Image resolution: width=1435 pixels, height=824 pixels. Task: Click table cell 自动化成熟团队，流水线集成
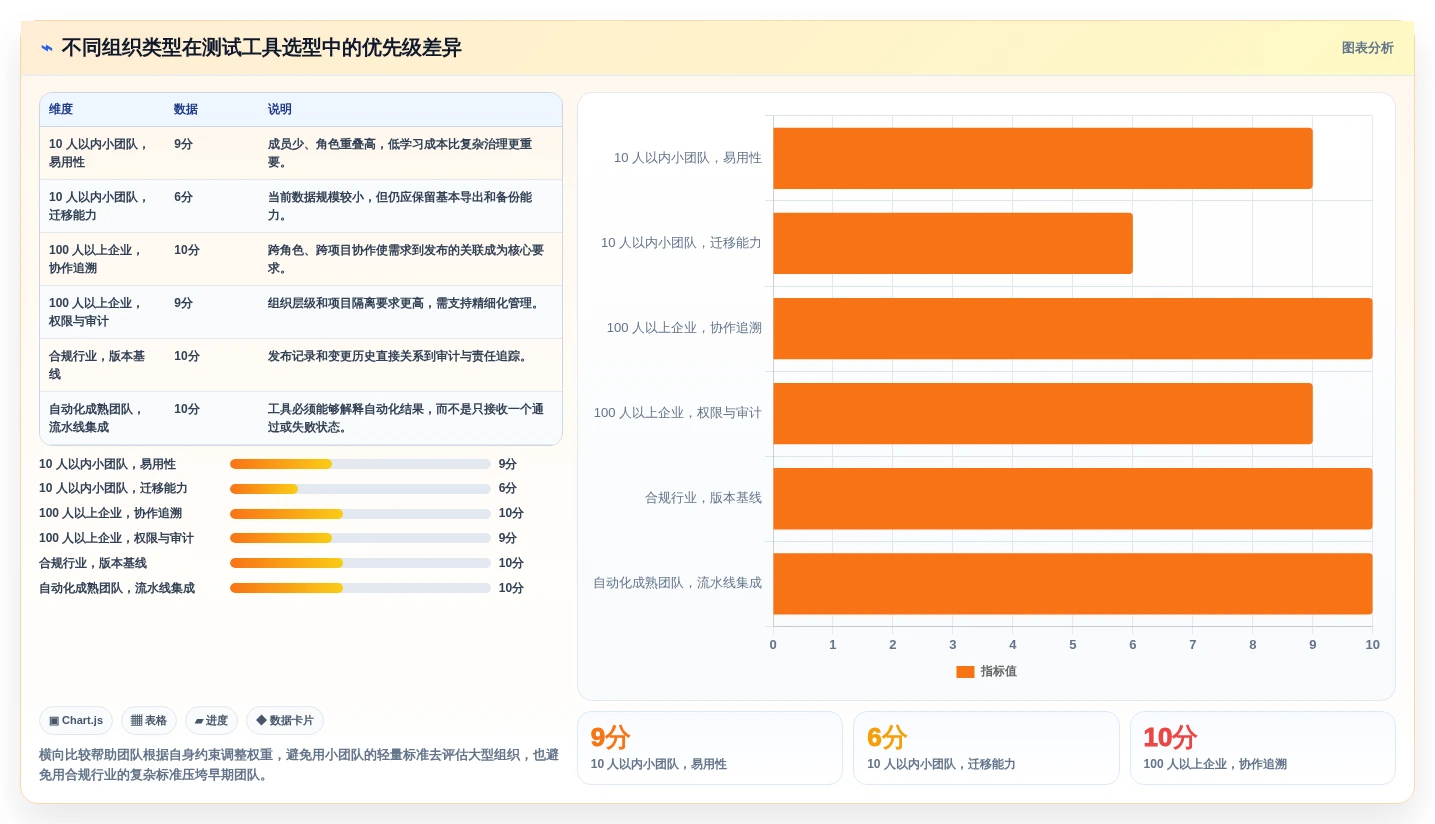tap(102, 418)
